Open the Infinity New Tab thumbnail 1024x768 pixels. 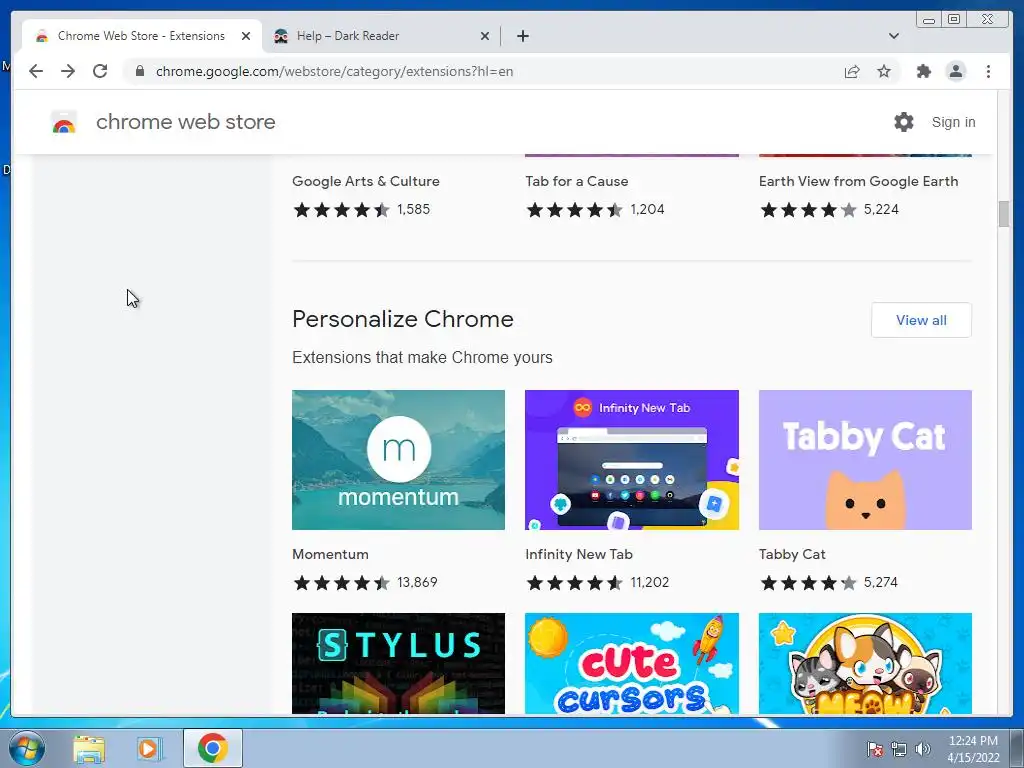[632, 460]
